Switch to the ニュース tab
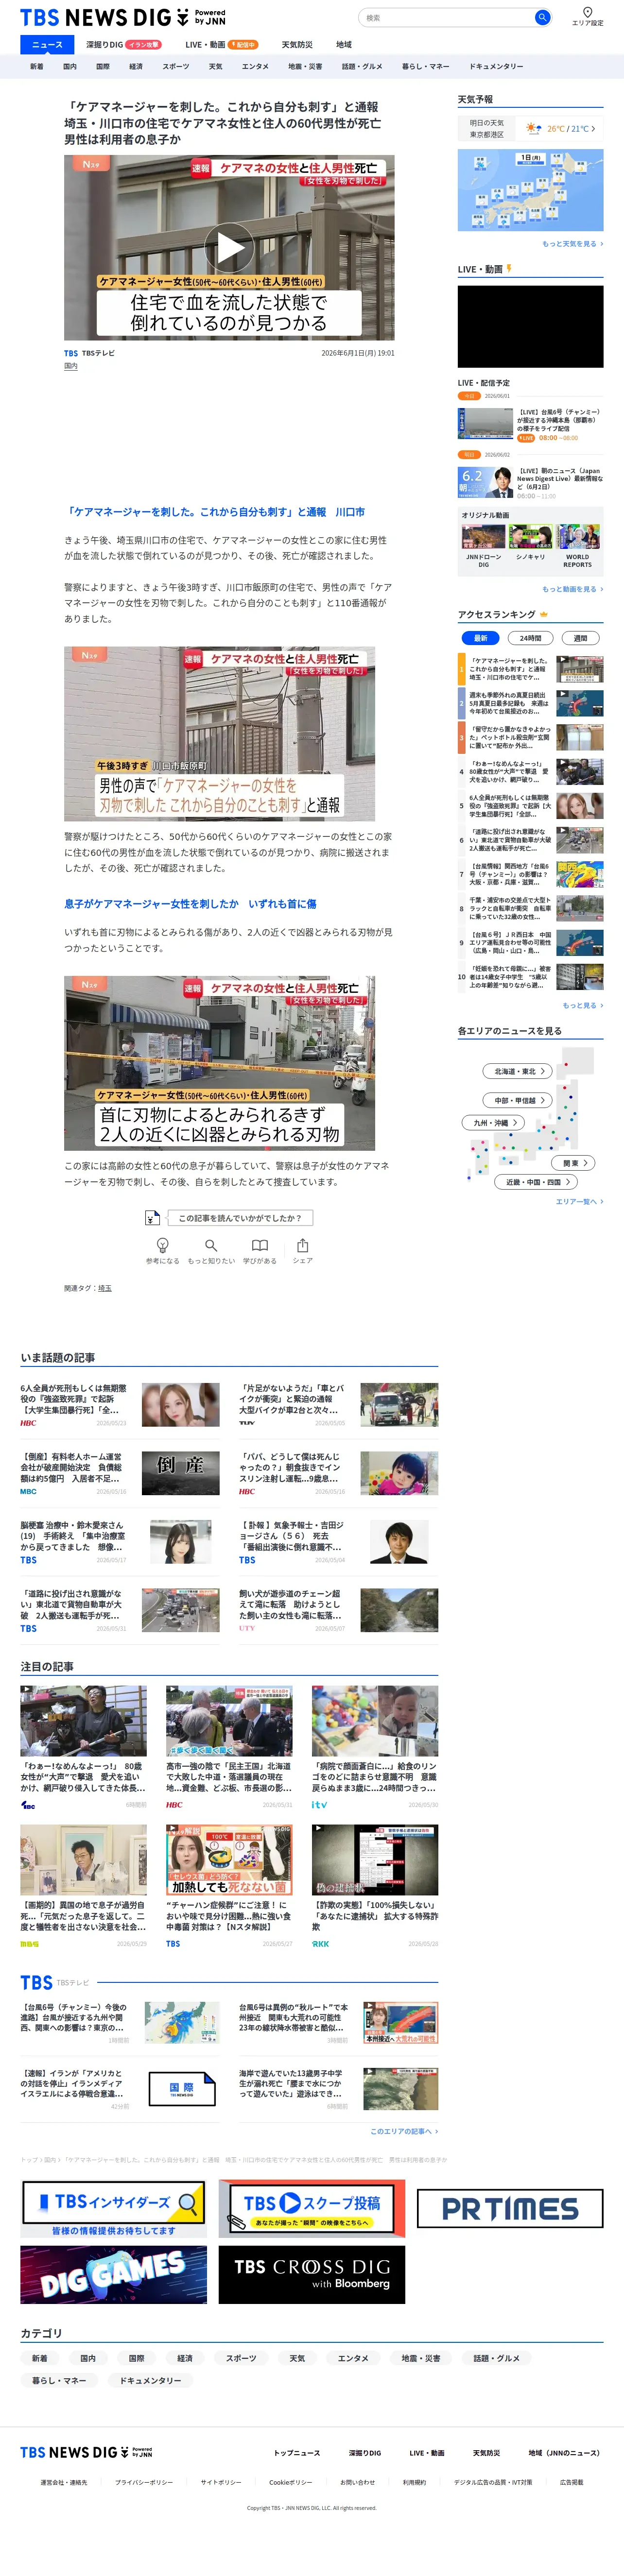Screen dimensions: 624x2576 pos(47,45)
